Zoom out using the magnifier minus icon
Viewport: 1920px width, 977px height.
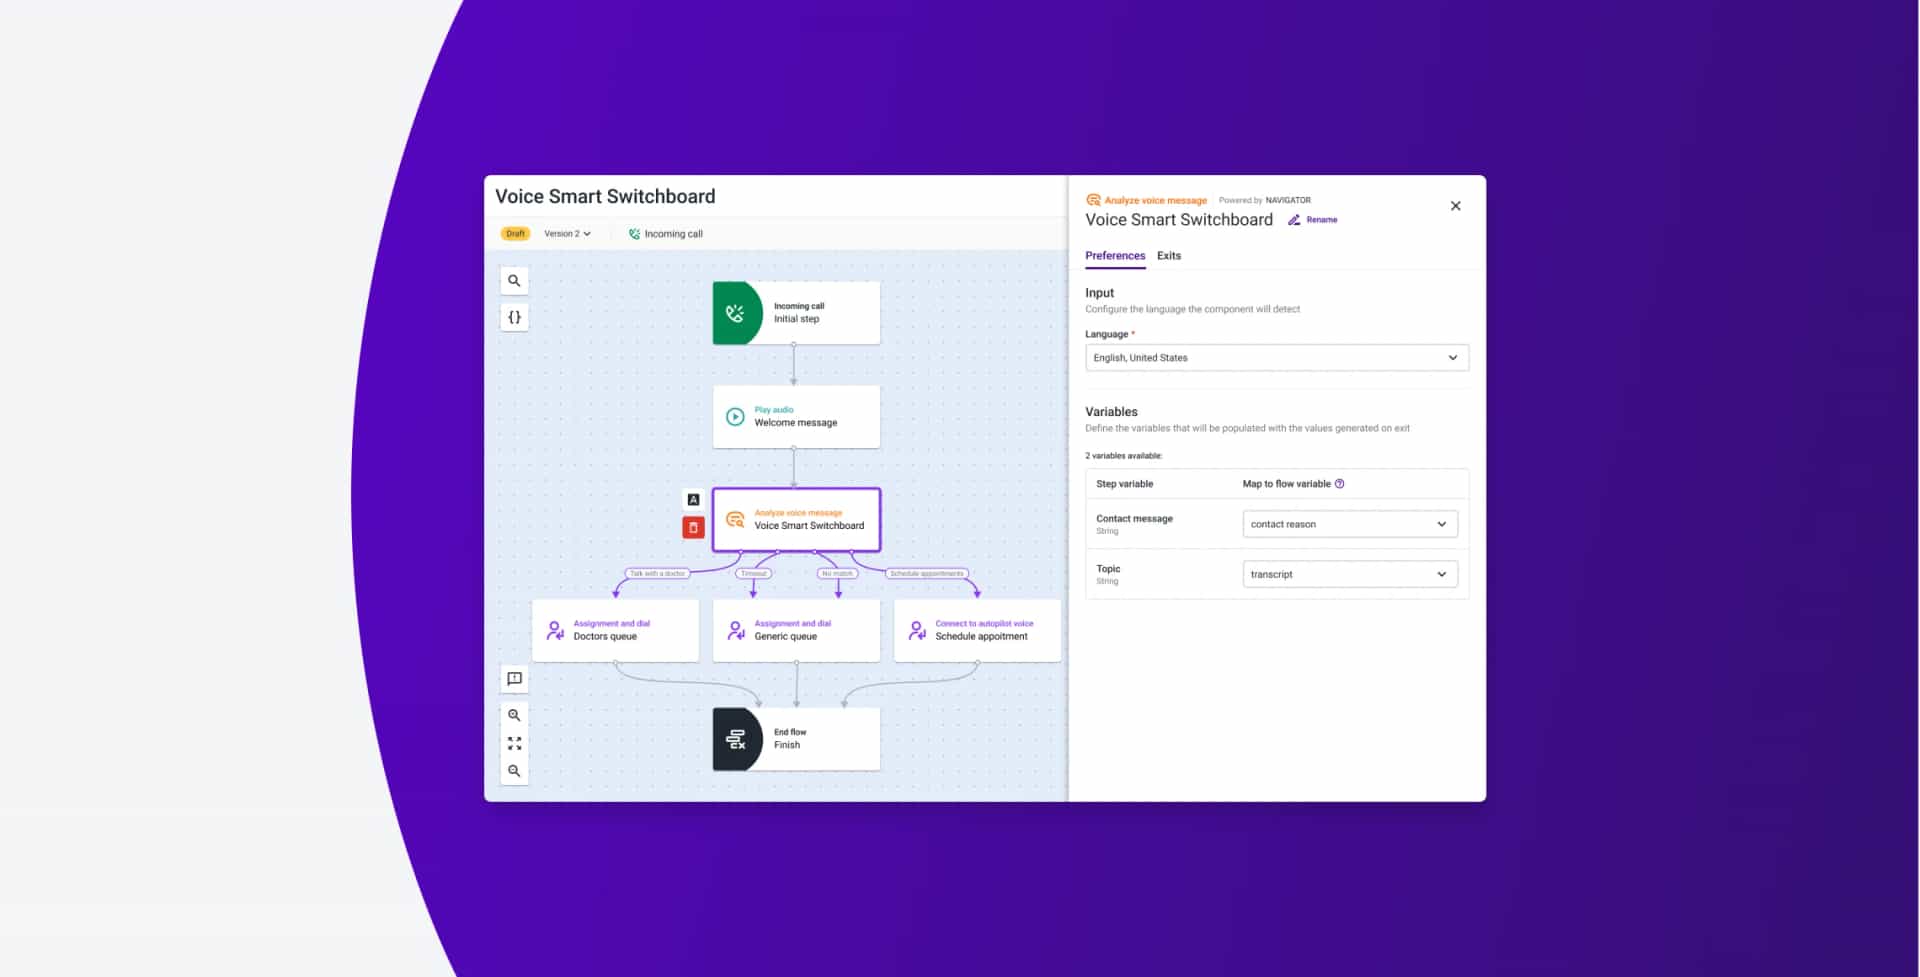pyautogui.click(x=514, y=770)
